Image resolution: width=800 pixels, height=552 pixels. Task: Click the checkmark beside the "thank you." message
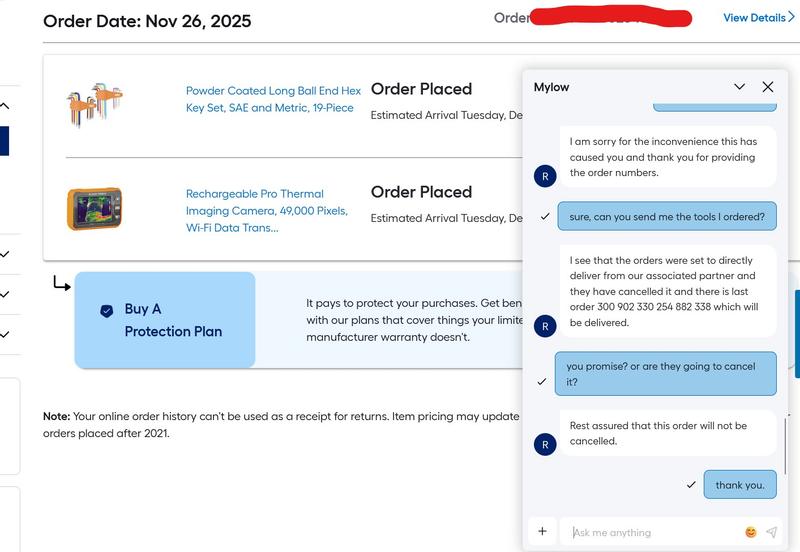691,485
